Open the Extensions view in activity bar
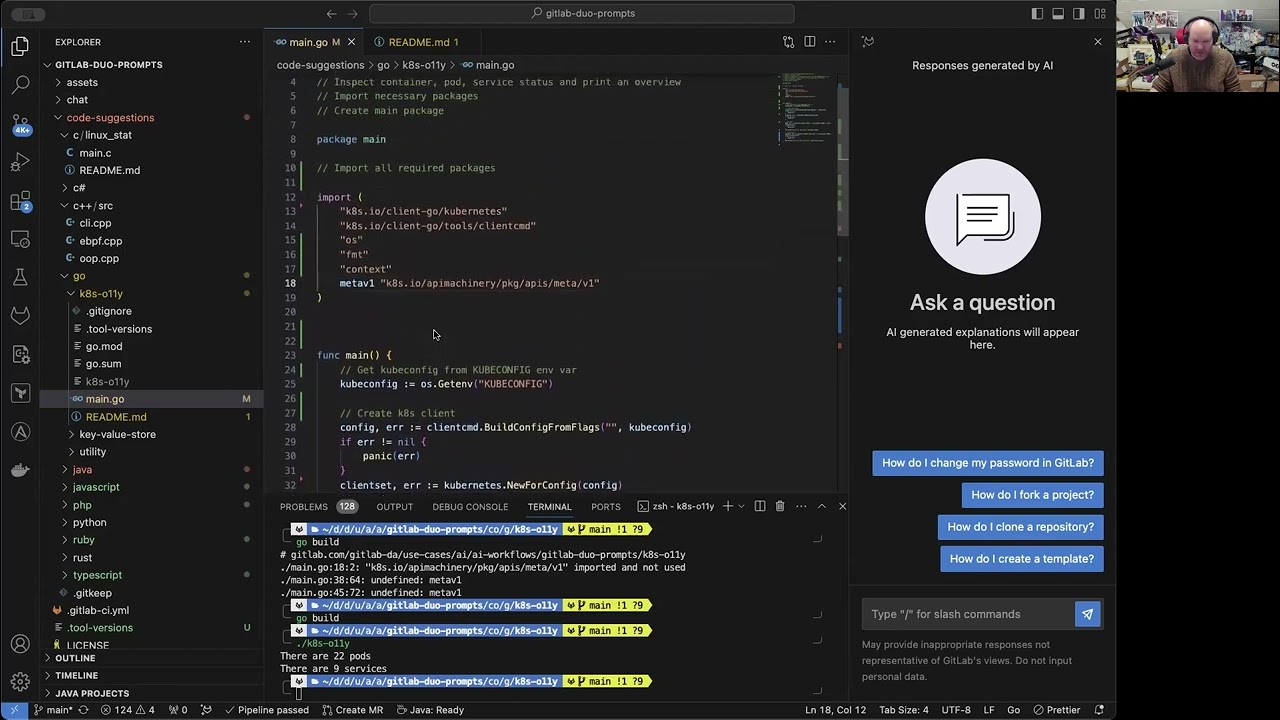The image size is (1280, 720). click(x=20, y=201)
